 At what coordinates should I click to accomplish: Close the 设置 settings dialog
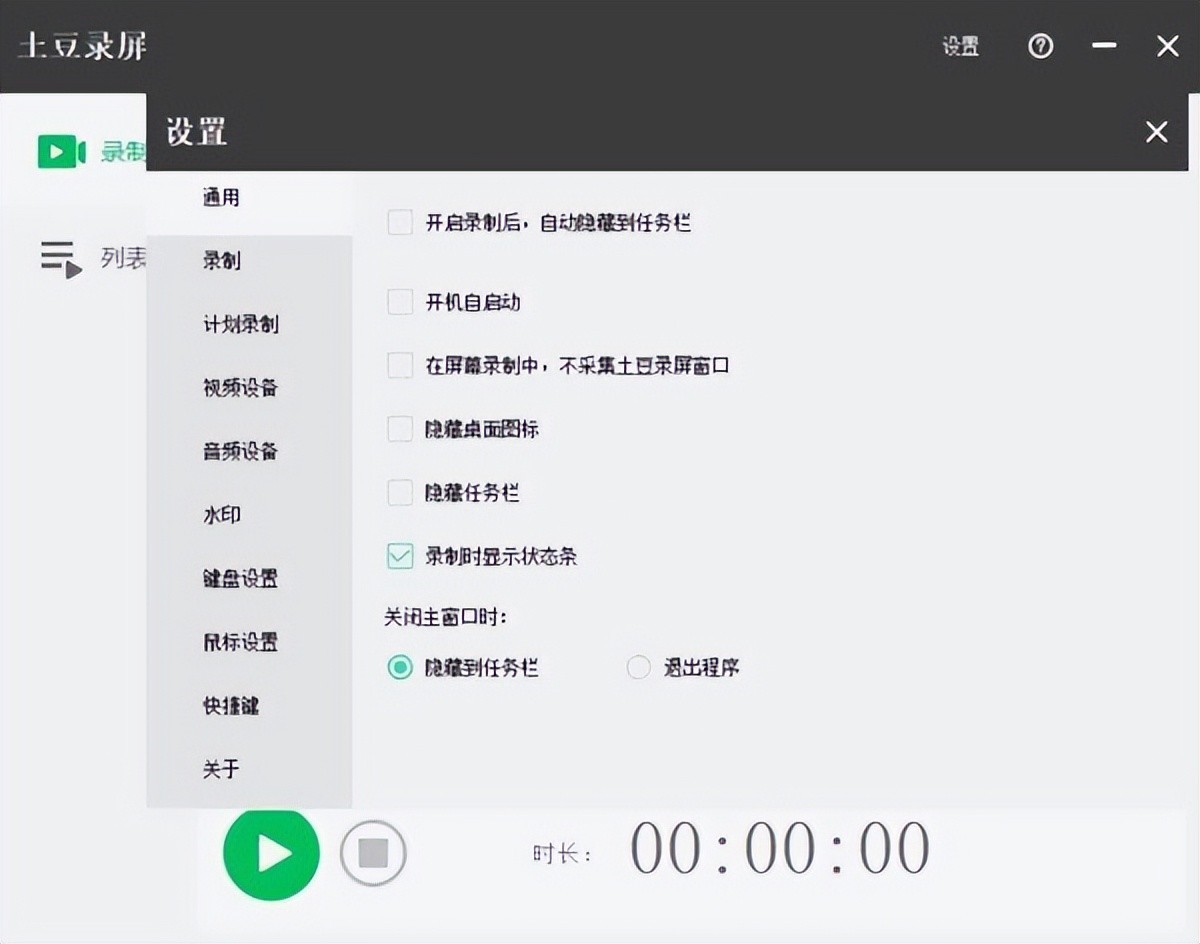(1157, 132)
